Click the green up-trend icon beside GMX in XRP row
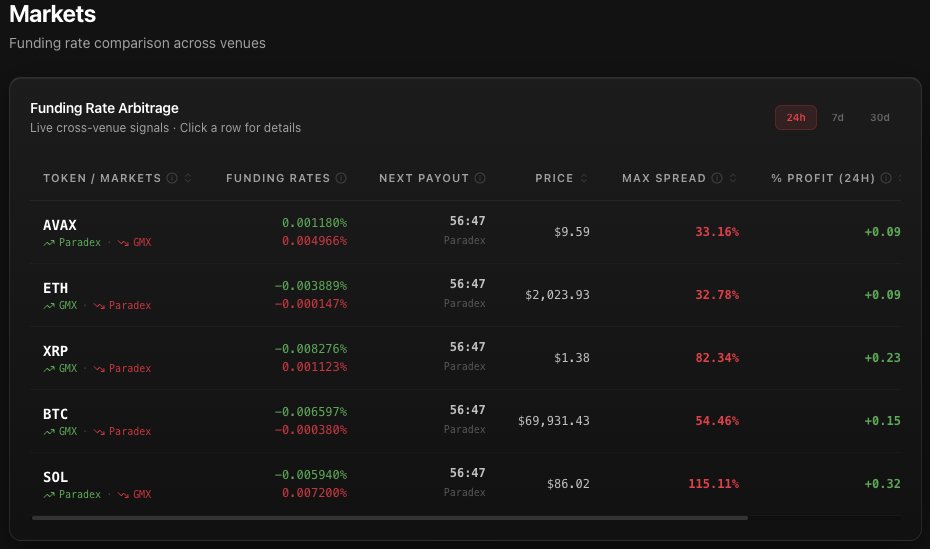930x549 pixels. (49, 369)
